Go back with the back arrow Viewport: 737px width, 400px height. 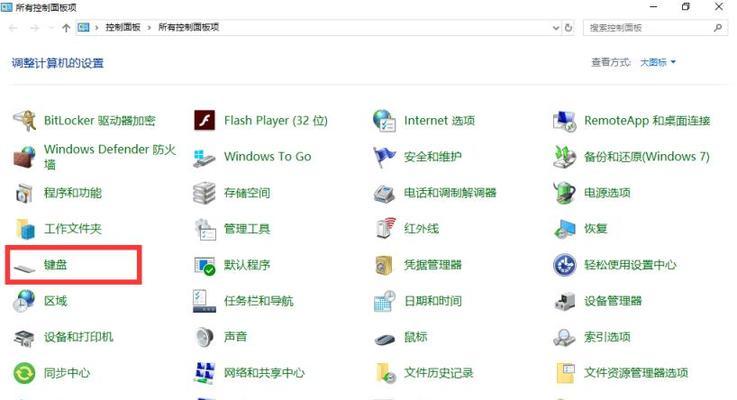(13, 28)
